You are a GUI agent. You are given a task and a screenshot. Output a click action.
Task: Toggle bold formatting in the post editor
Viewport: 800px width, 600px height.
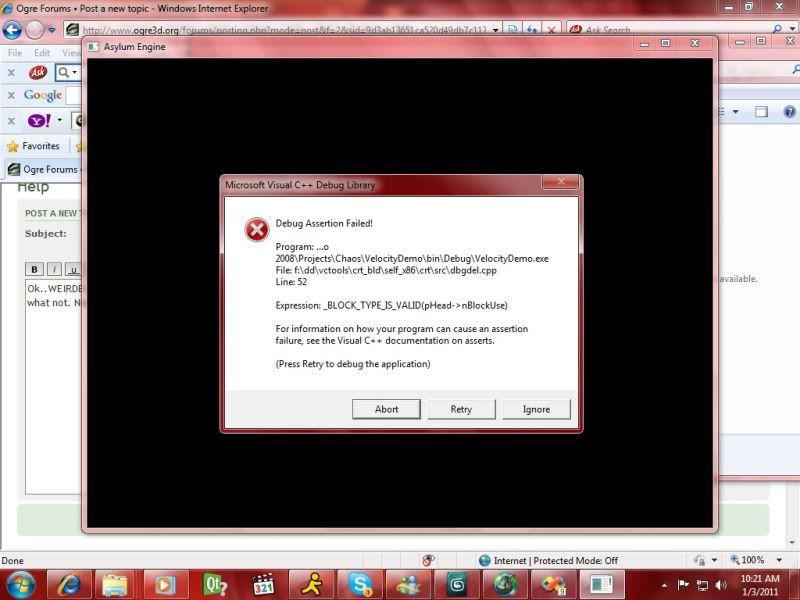34,269
